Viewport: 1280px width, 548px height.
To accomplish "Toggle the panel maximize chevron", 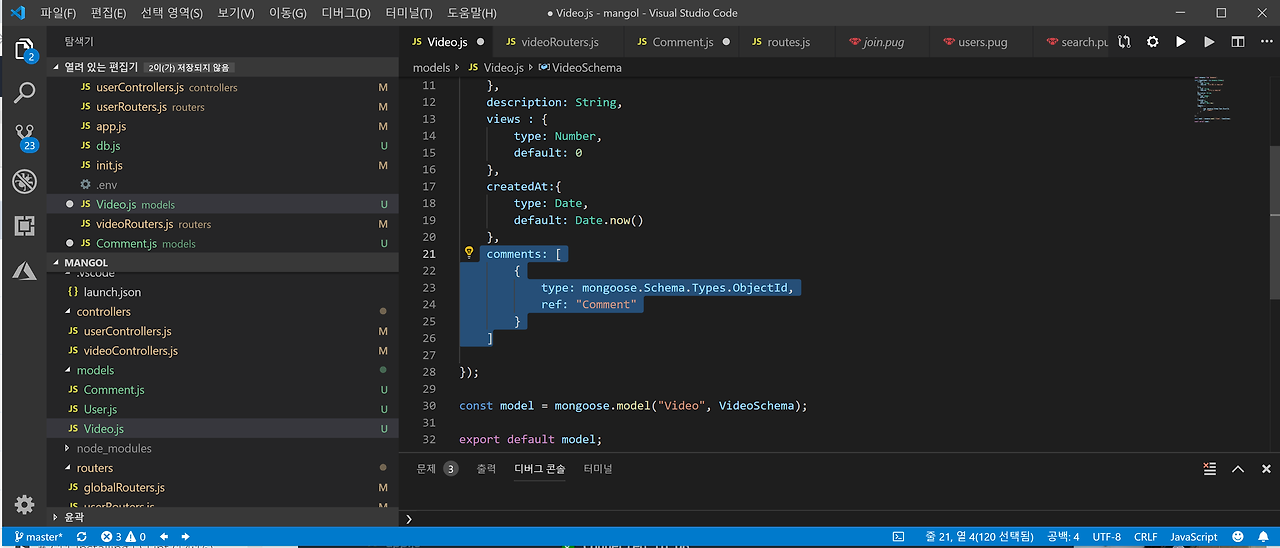I will point(1238,469).
